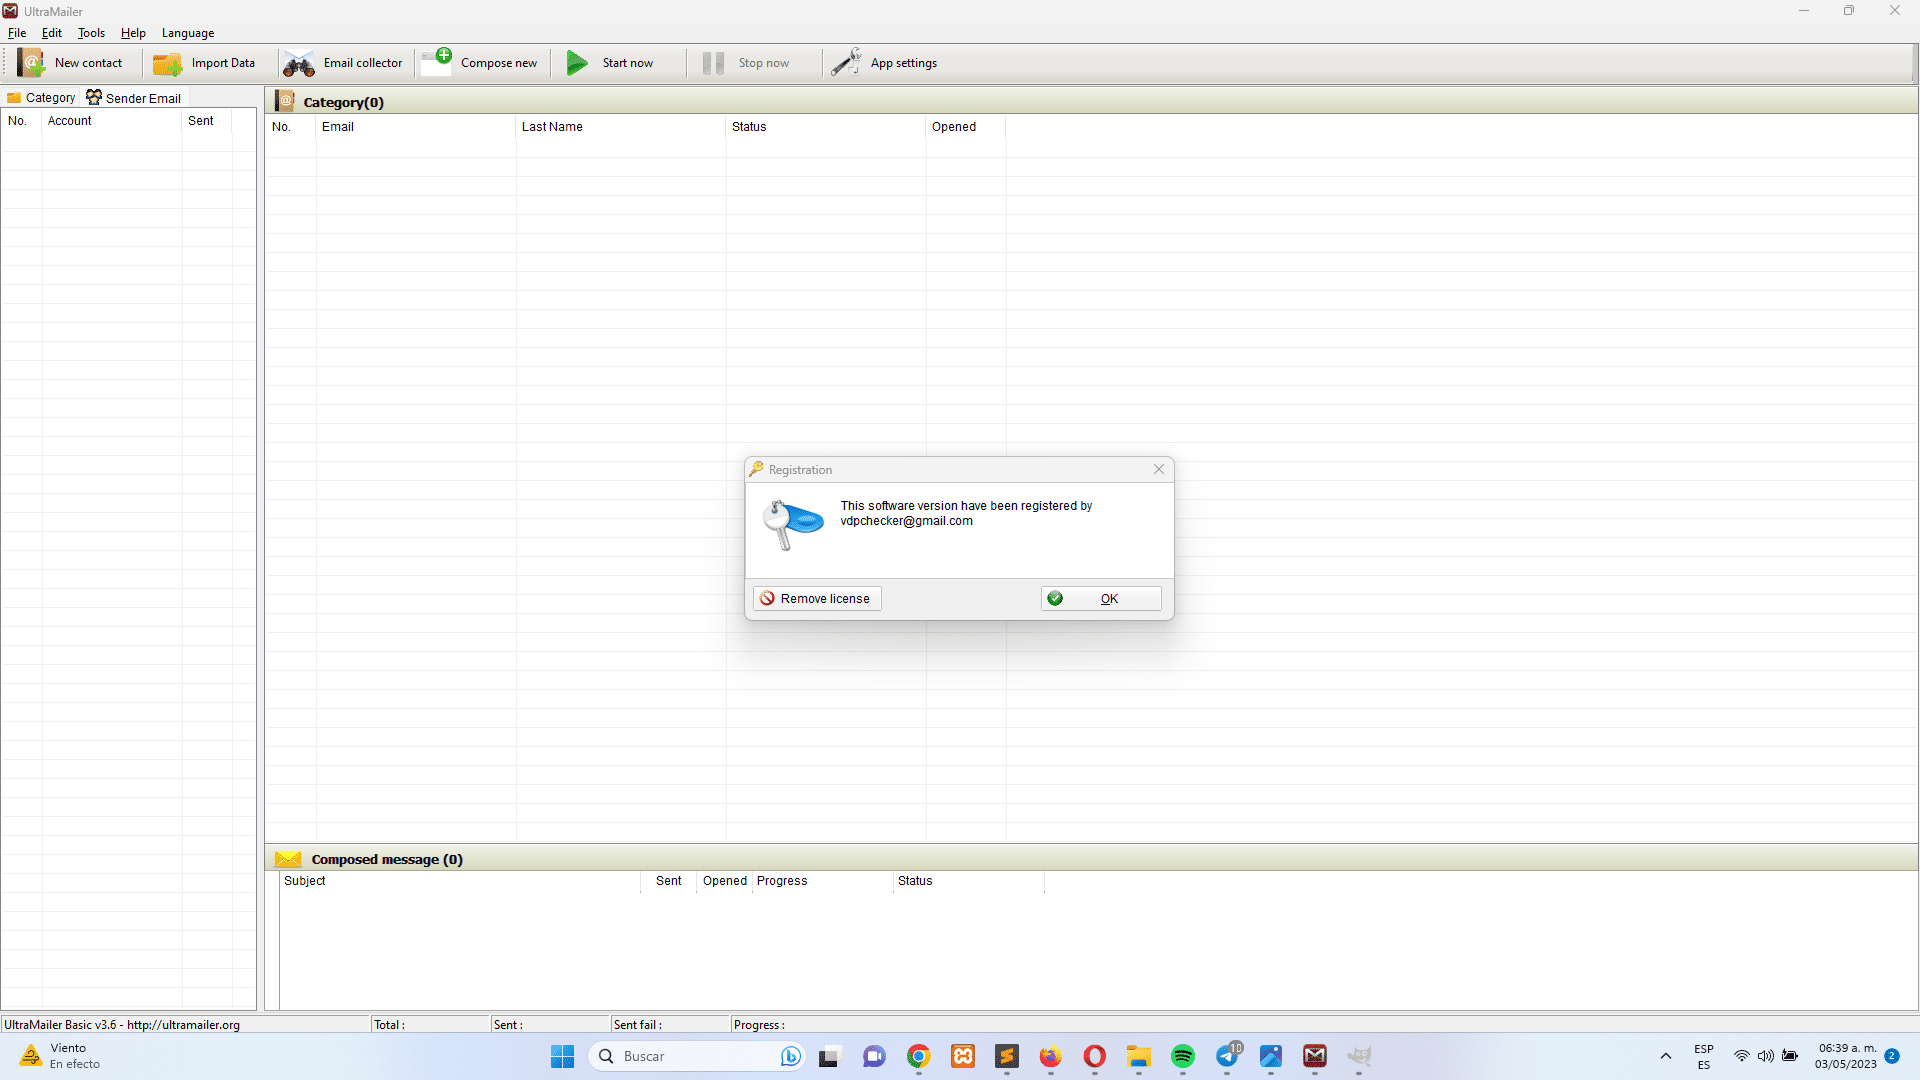Show hidden system tray icons chevron

[1665, 1057]
